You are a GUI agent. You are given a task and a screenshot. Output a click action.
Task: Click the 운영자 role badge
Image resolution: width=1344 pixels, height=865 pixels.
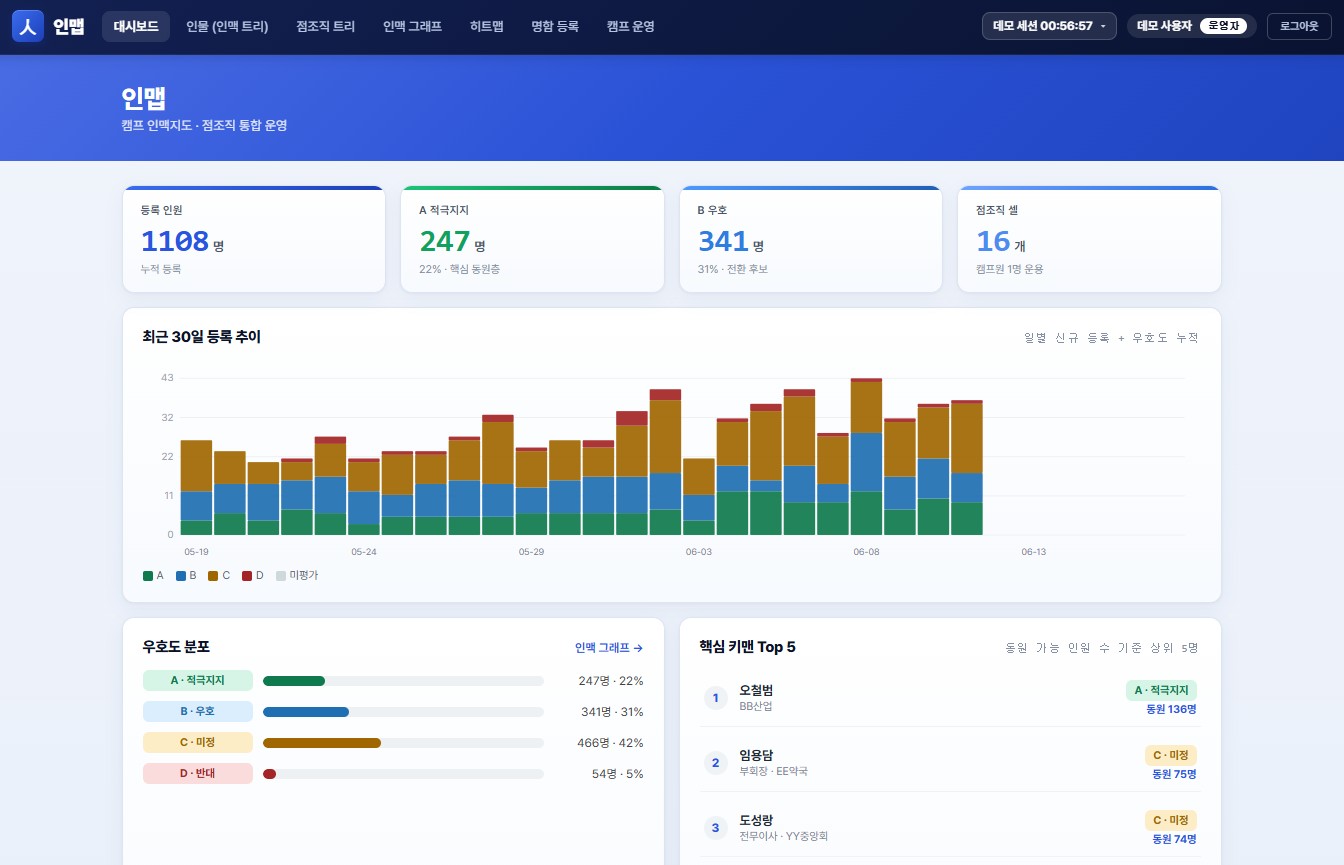pos(1224,26)
